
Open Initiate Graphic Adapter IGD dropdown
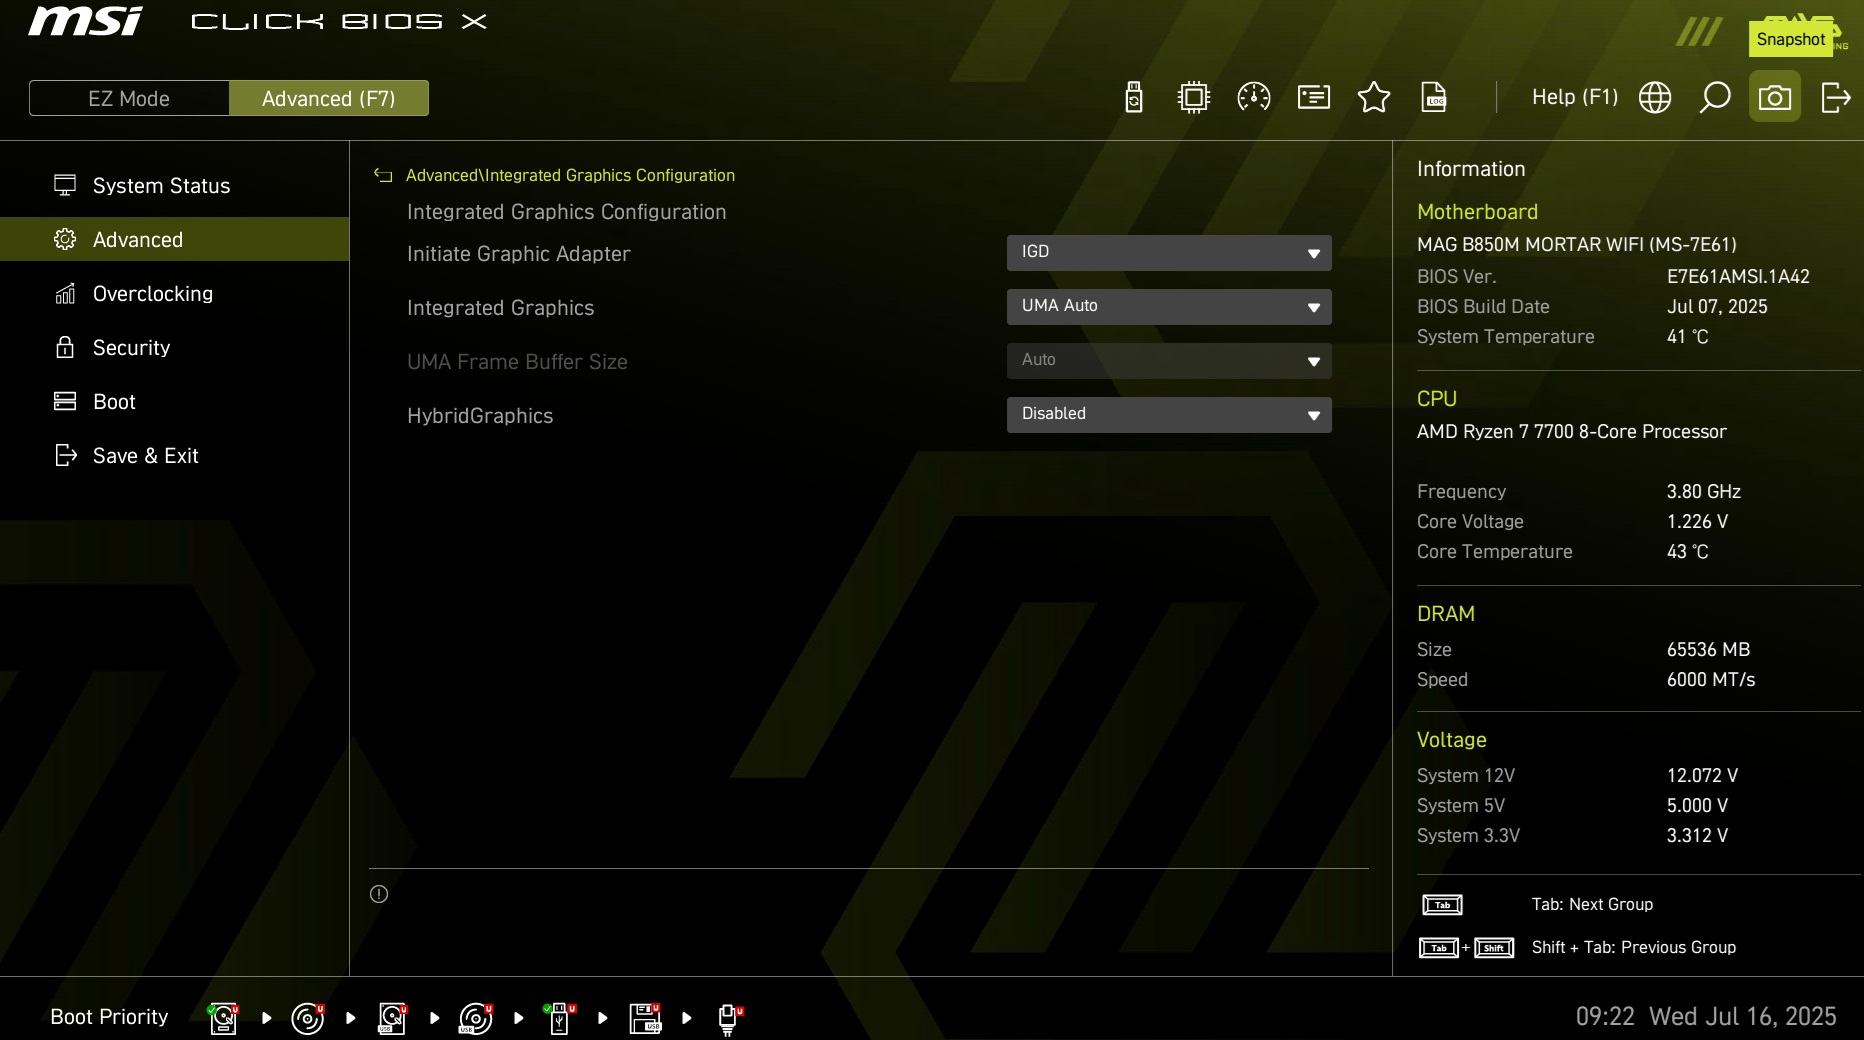pos(1169,253)
